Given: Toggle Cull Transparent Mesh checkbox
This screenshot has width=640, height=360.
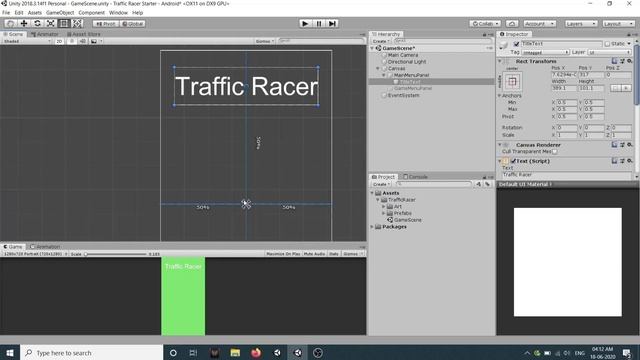Looking at the screenshot, I should tap(555, 152).
